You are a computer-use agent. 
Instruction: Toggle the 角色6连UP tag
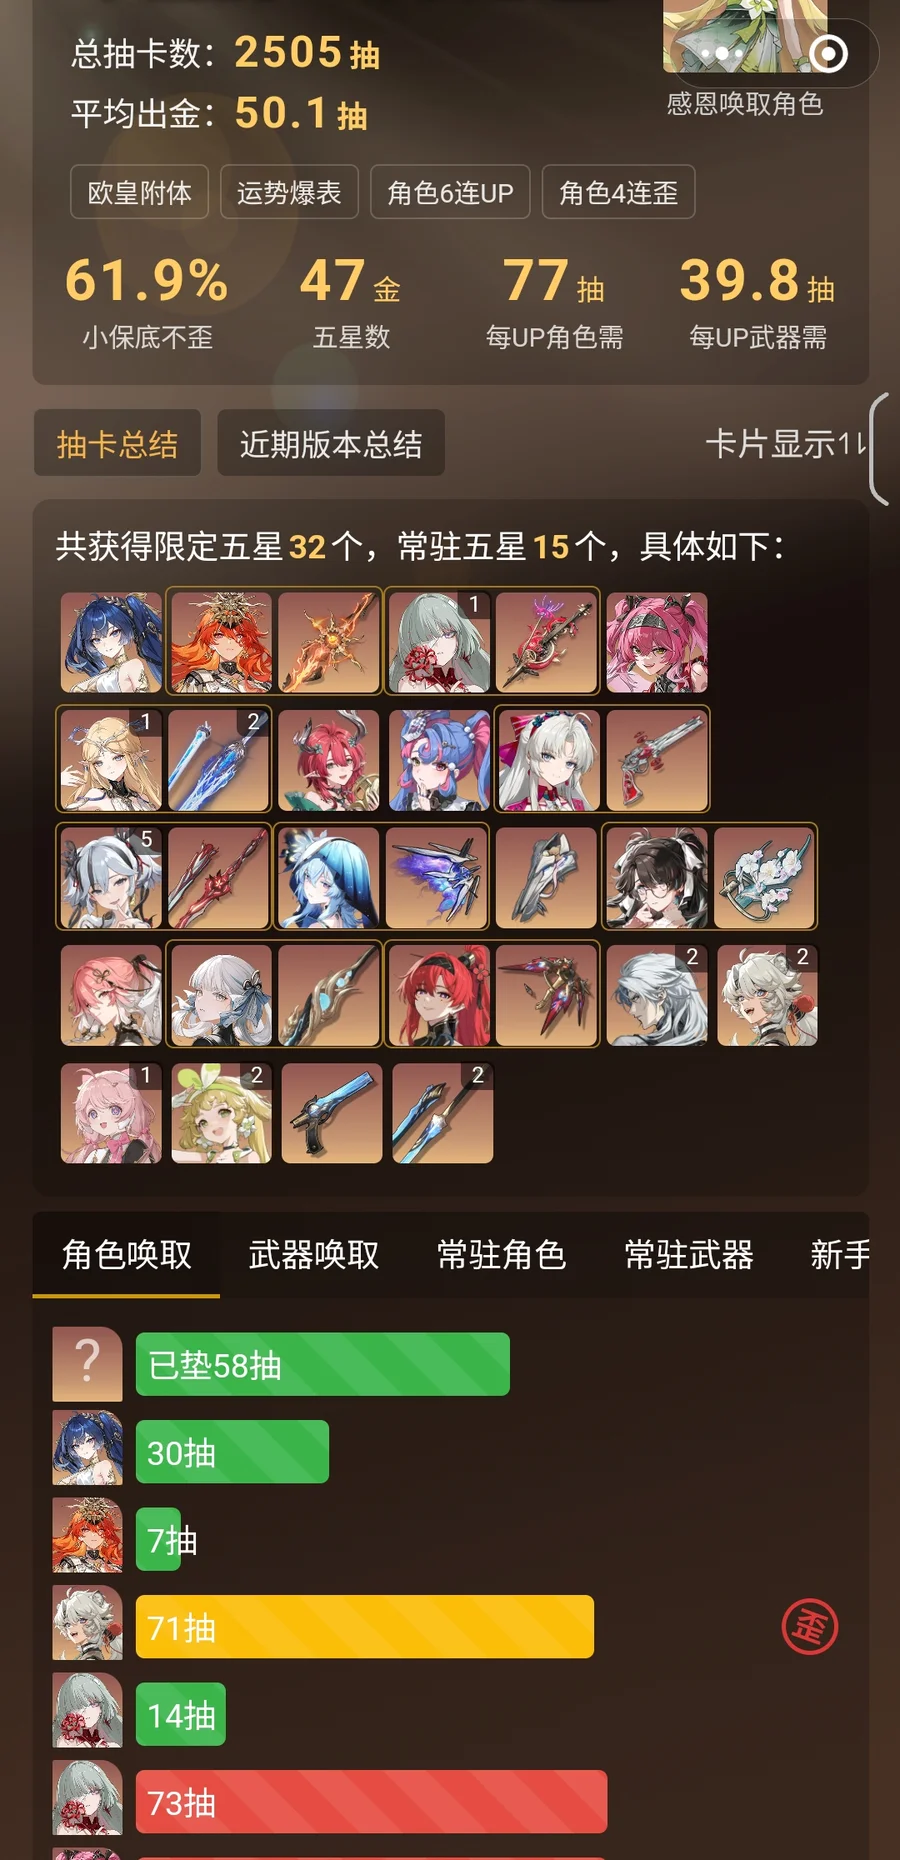[x=450, y=192]
